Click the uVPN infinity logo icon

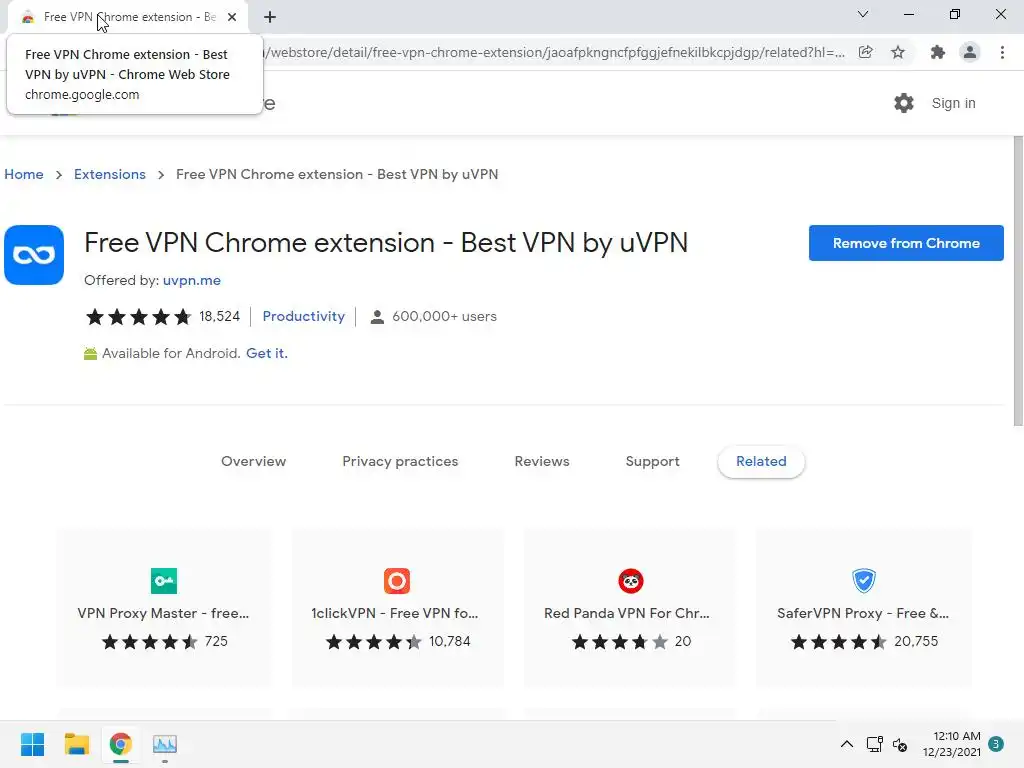click(34, 255)
